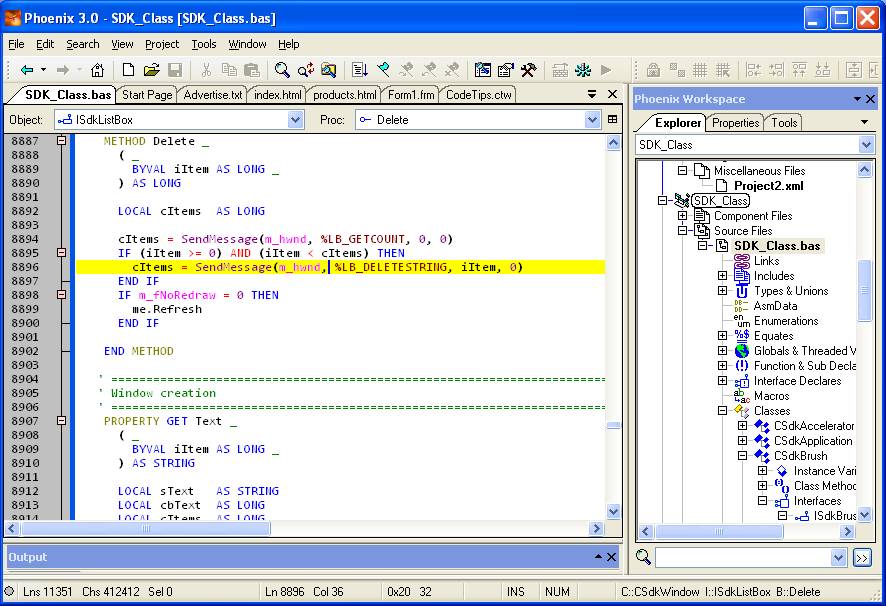
Task: Click the Copy icon in toolbar
Action: pyautogui.click(x=229, y=70)
